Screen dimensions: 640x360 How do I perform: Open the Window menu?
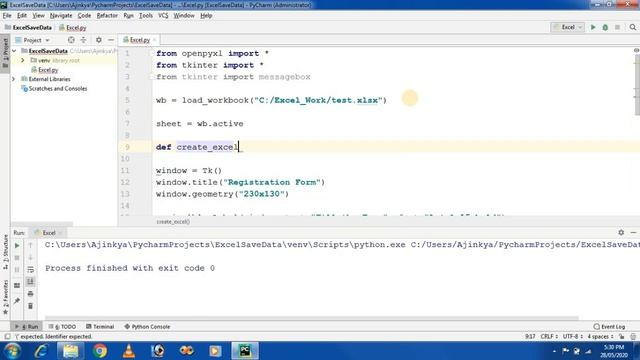pos(184,16)
